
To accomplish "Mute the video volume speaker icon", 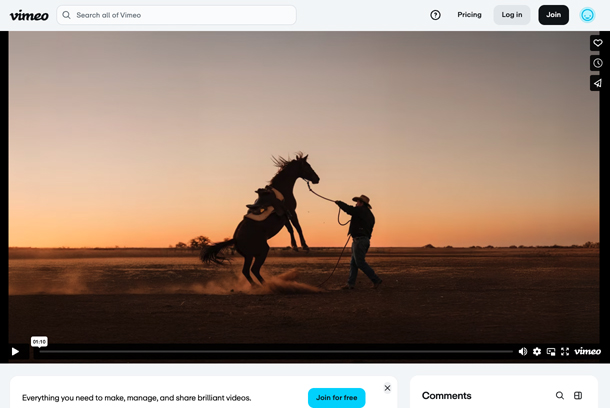I will click(523, 352).
